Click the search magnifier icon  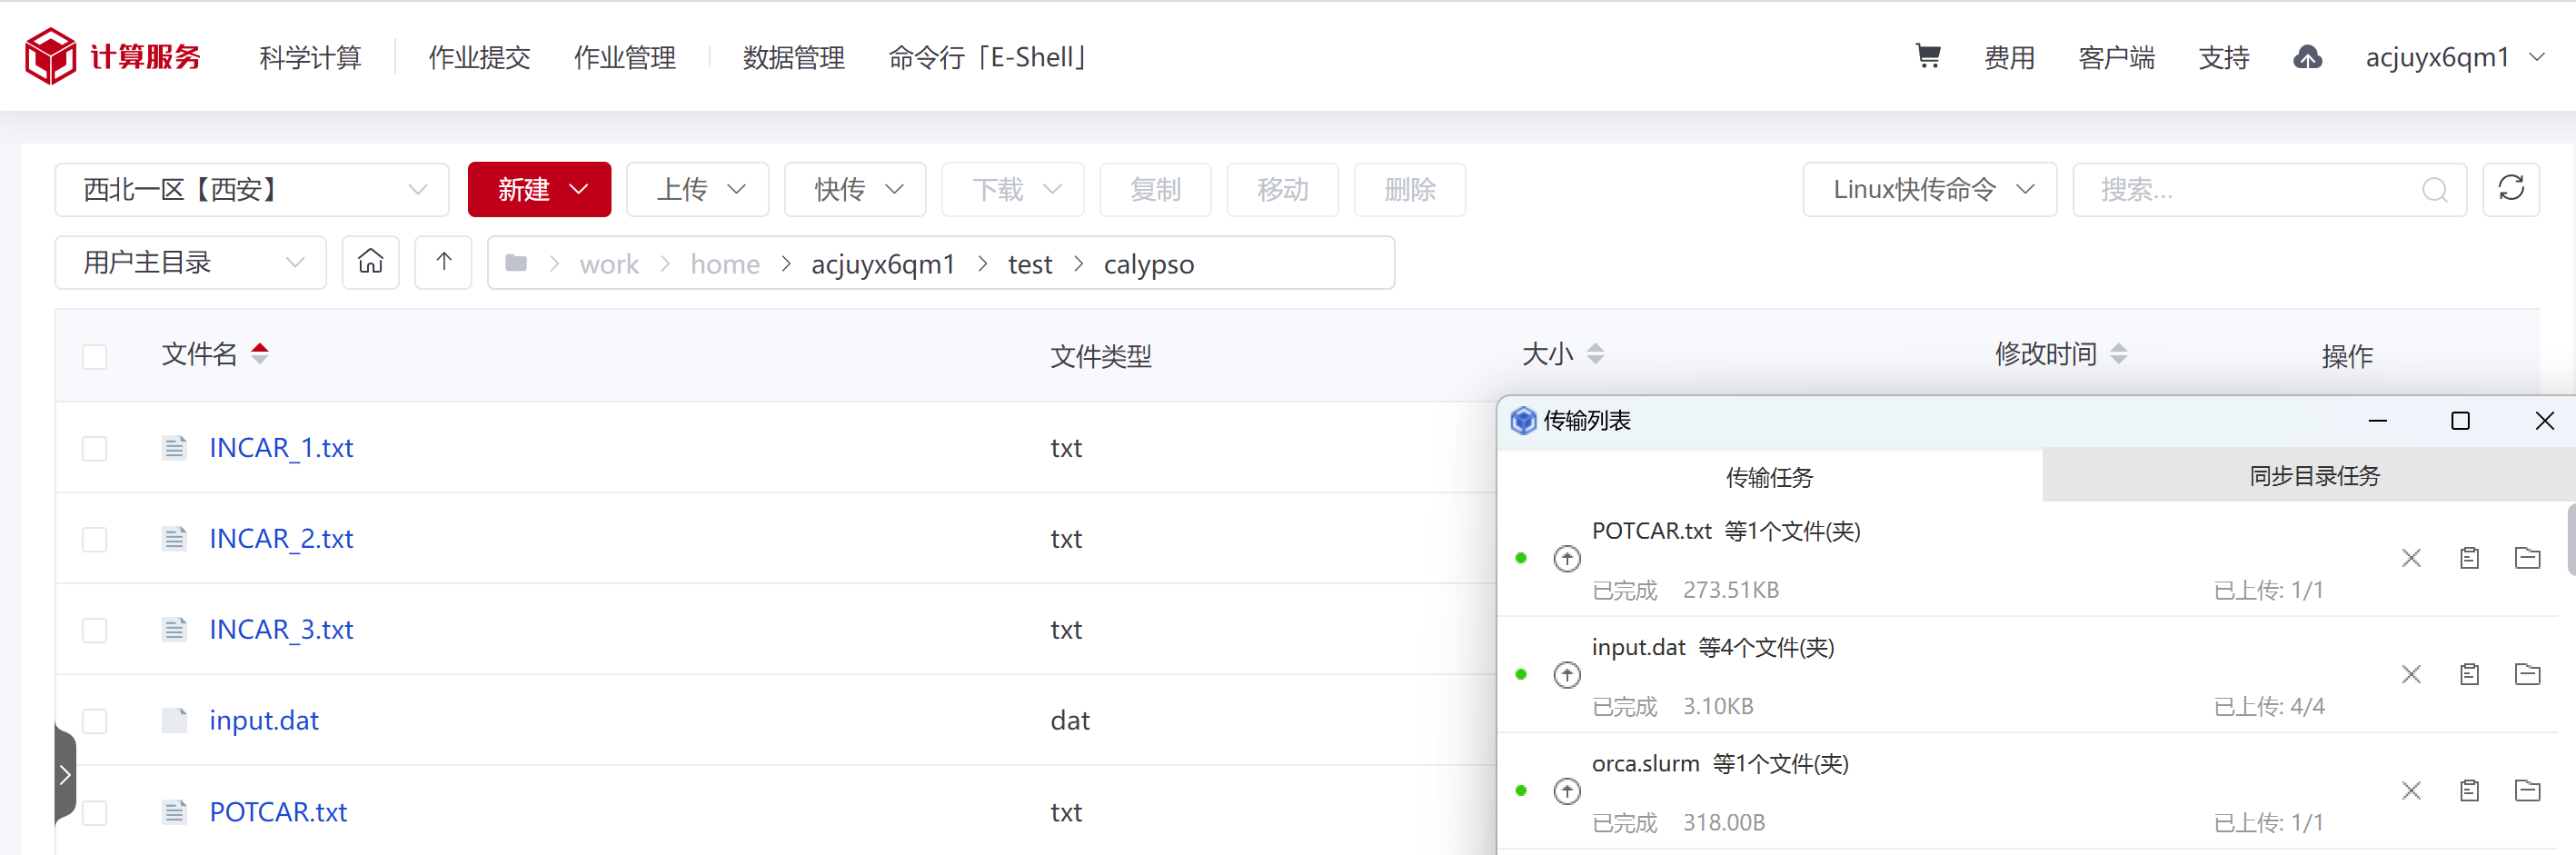(x=2434, y=190)
